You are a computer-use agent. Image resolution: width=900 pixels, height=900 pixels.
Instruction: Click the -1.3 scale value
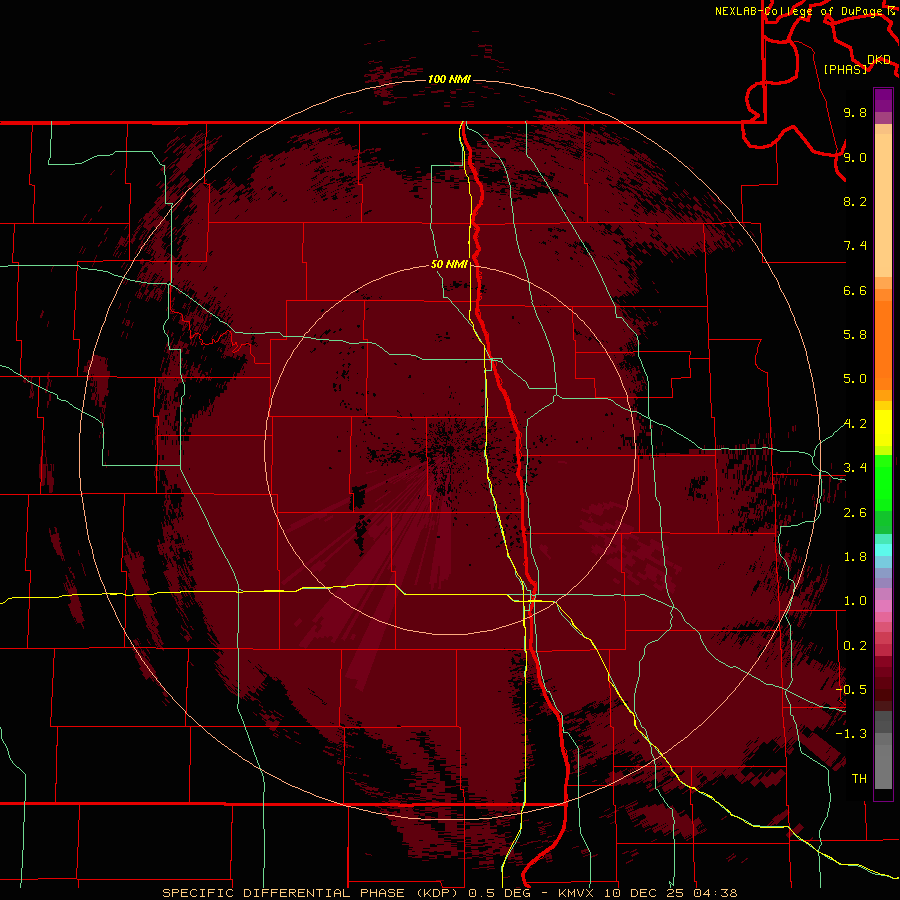point(851,734)
